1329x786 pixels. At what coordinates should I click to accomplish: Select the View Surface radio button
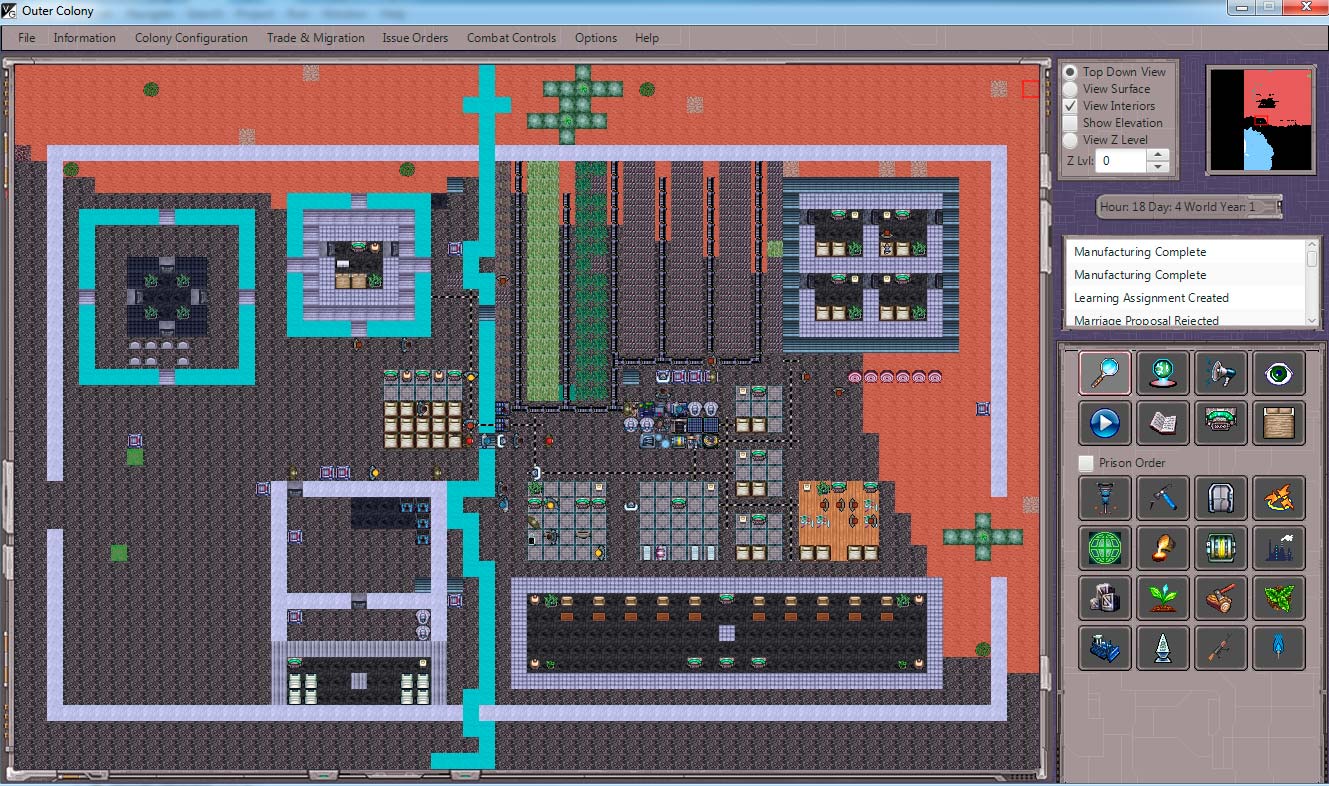coord(1070,89)
